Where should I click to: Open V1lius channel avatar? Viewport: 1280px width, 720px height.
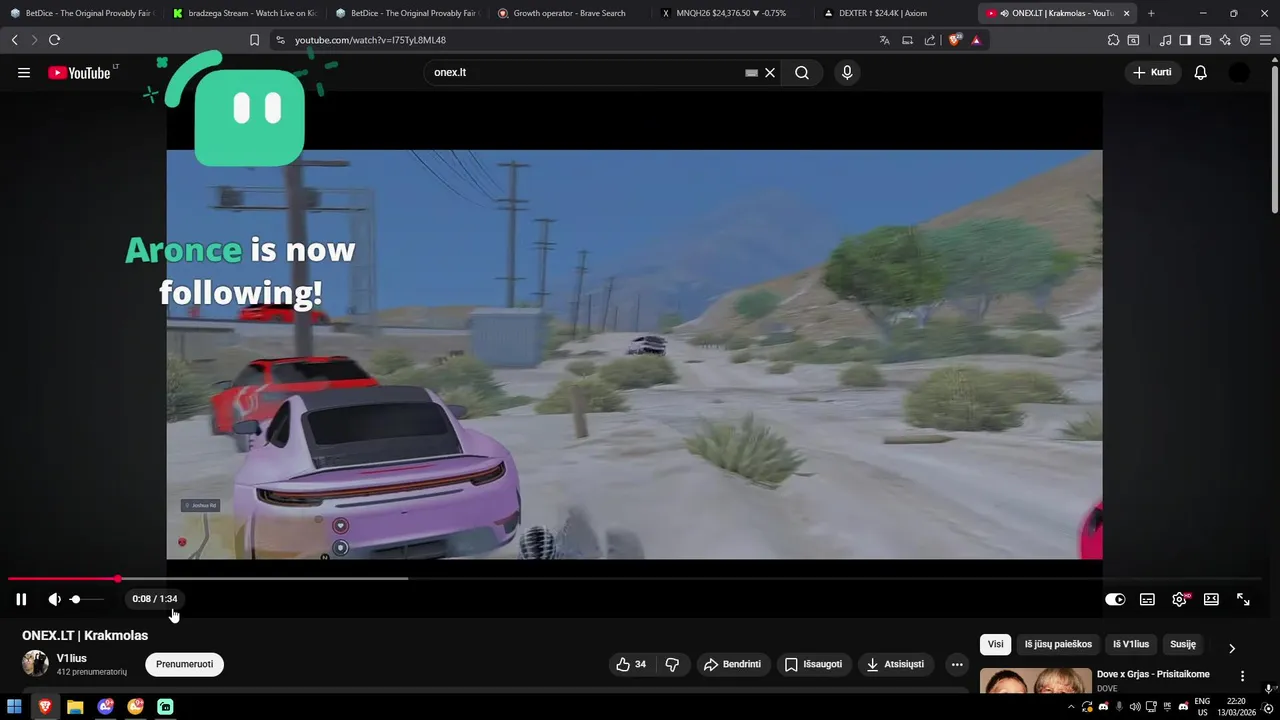coord(35,664)
